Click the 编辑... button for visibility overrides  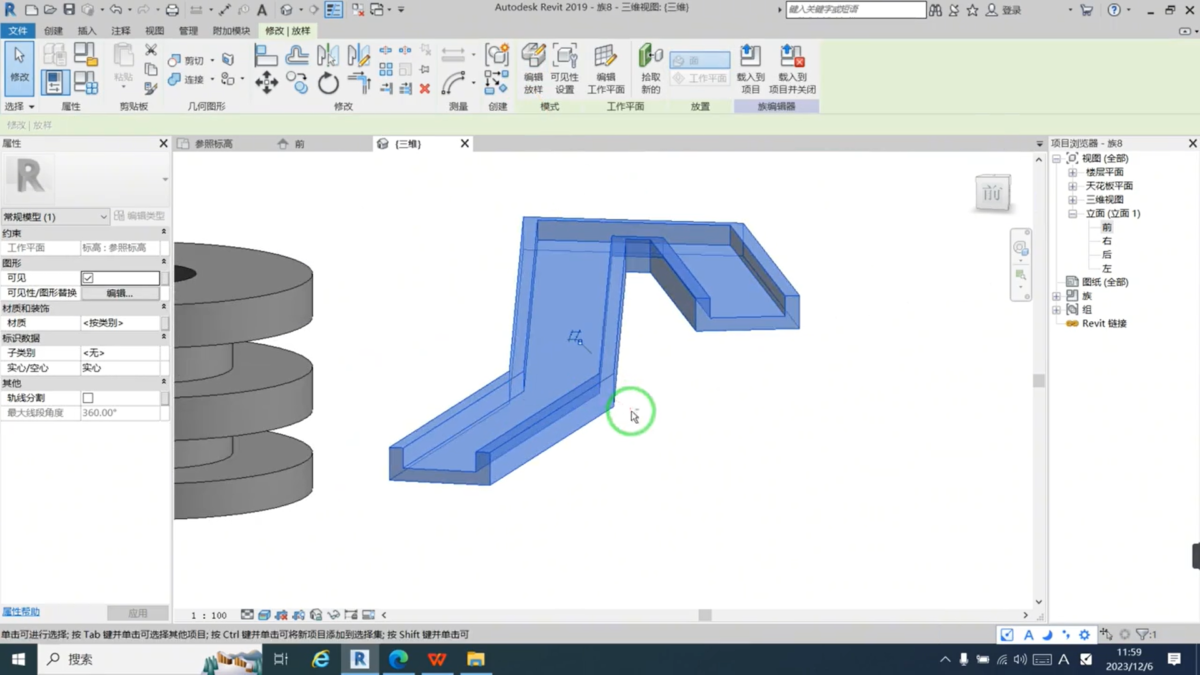[x=120, y=293]
